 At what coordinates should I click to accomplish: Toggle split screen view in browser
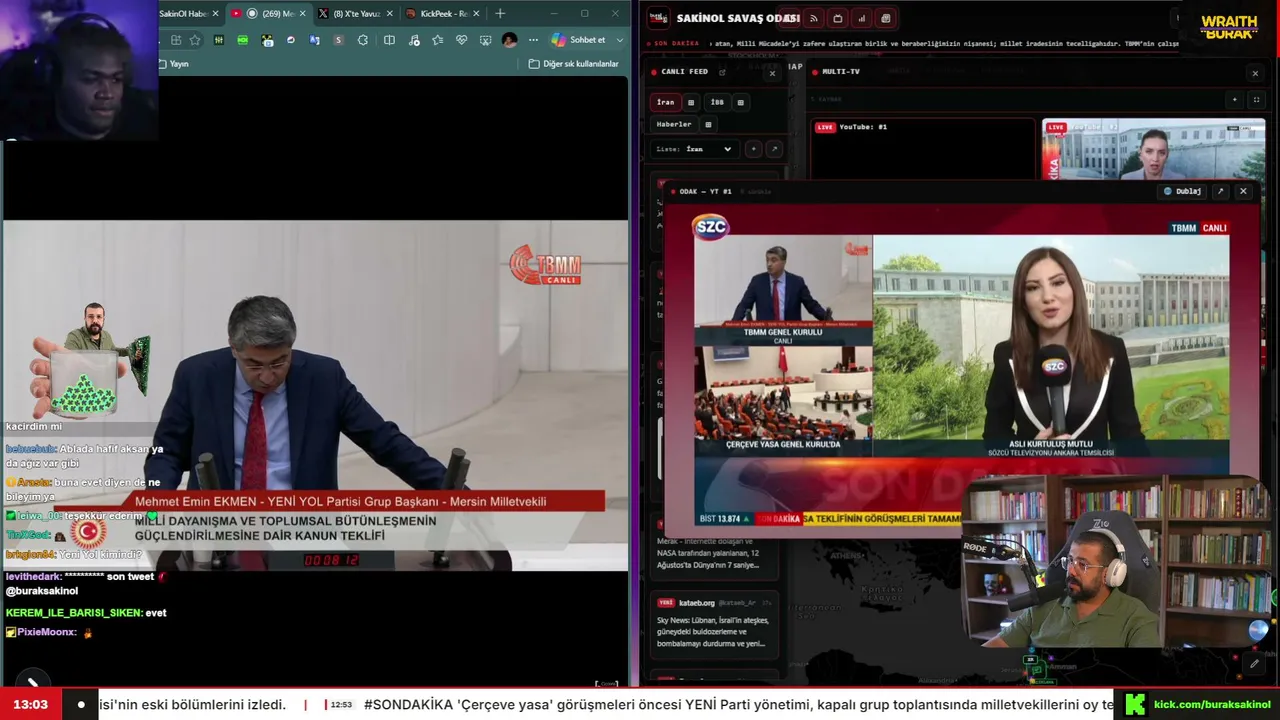[x=389, y=40]
